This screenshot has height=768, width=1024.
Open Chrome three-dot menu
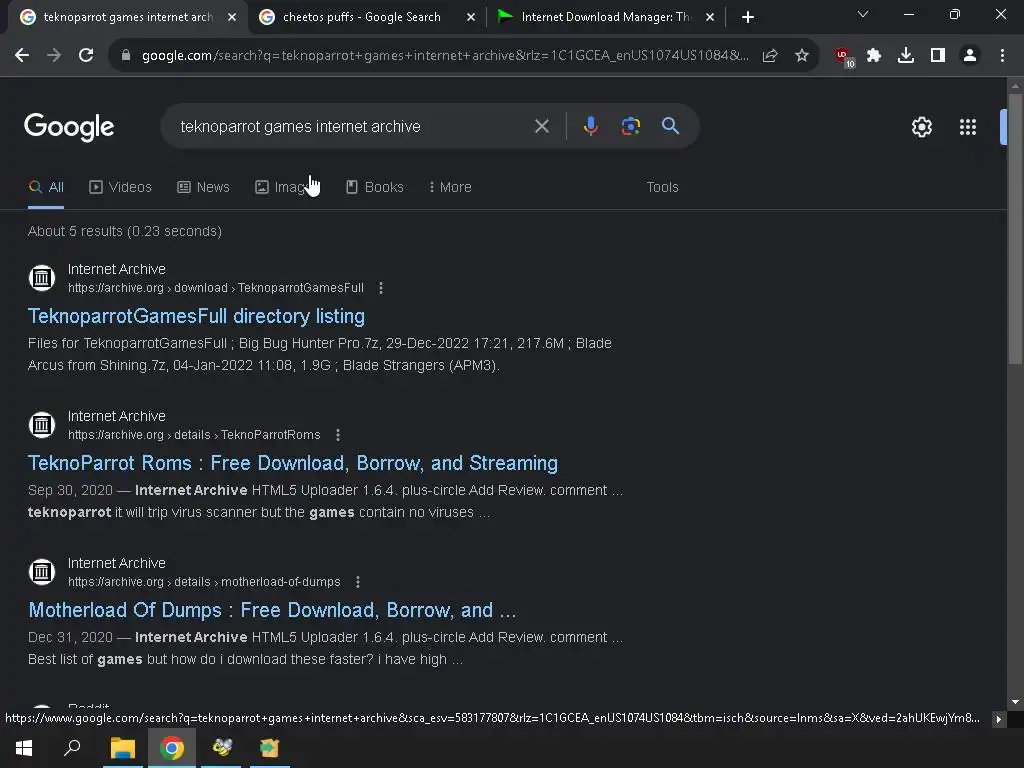(x=1002, y=56)
